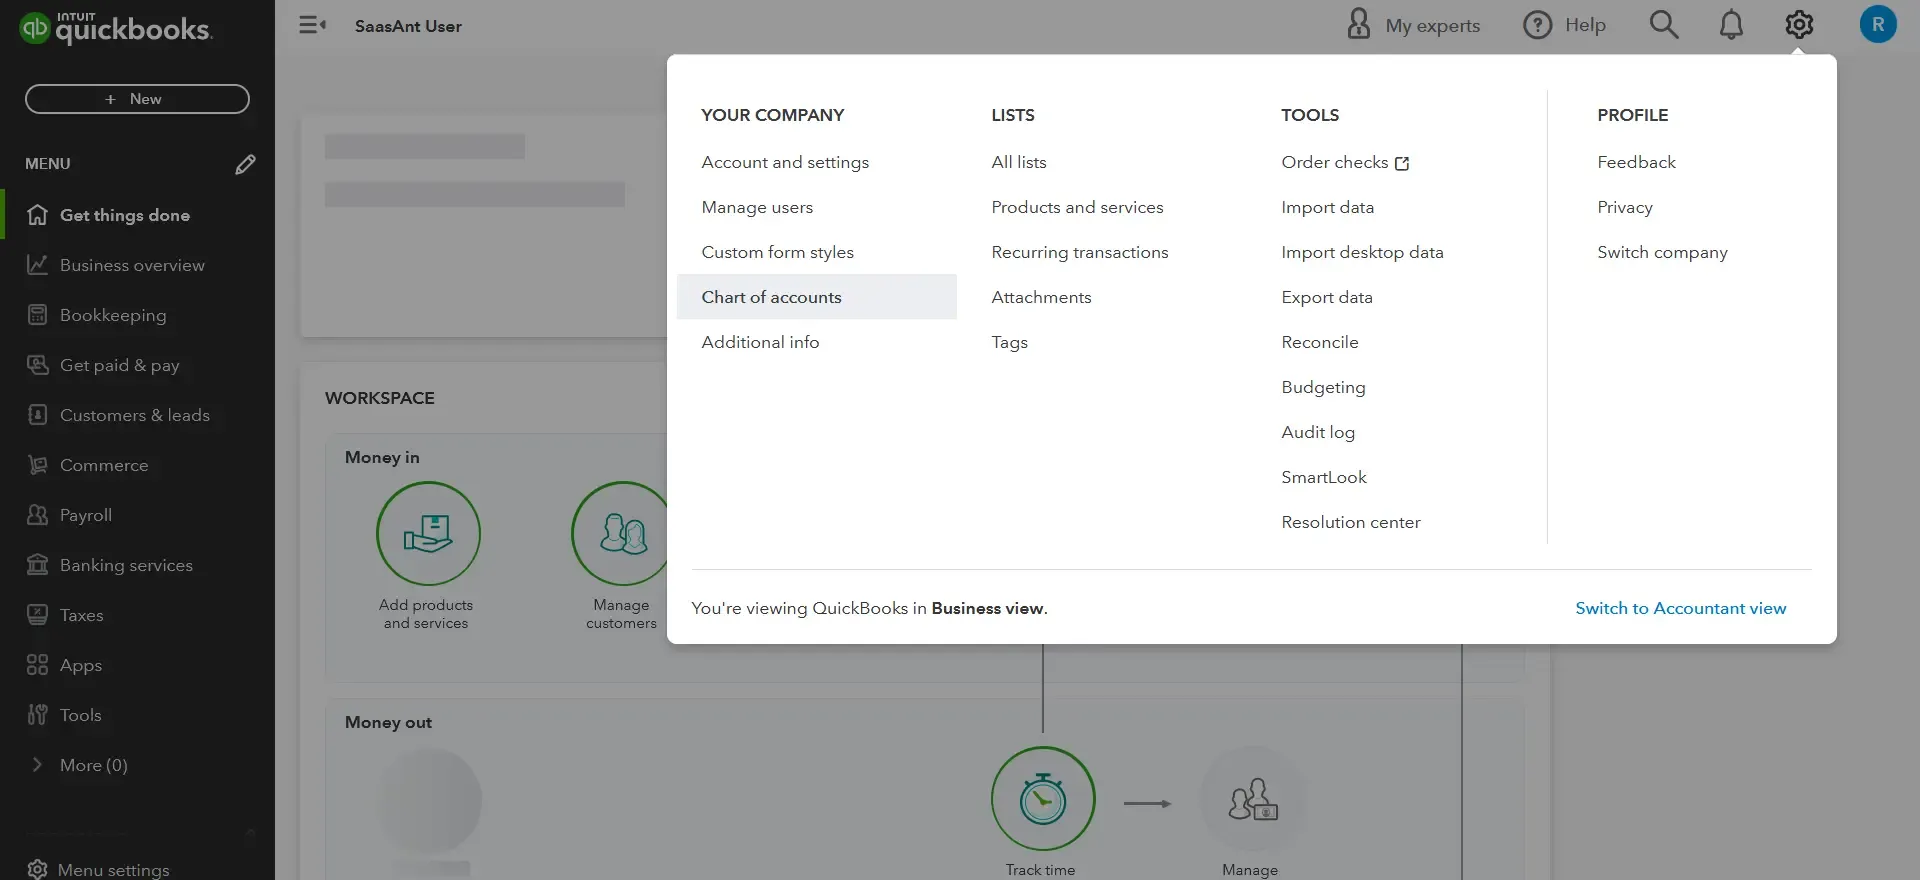
Task: Click the Get things done home icon
Action: pyautogui.click(x=37, y=215)
